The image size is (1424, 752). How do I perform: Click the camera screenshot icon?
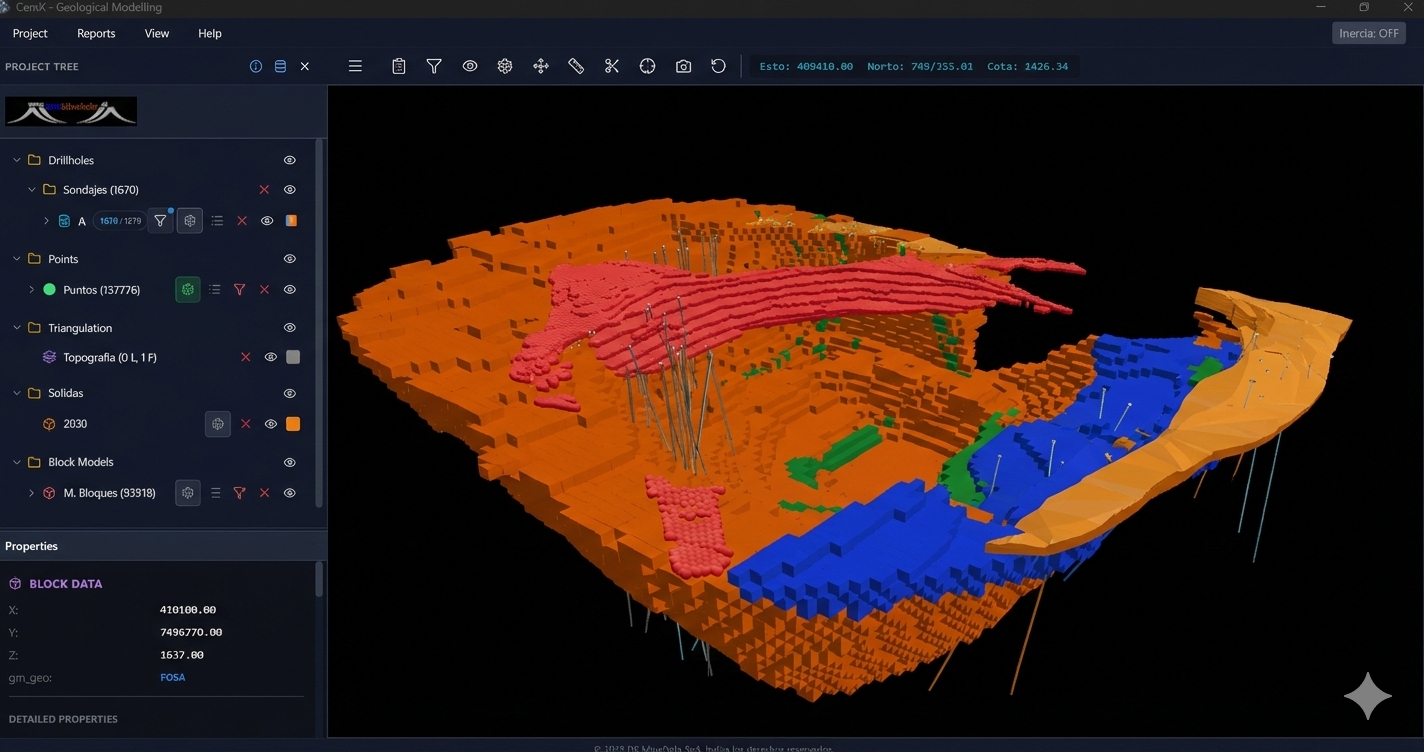[x=683, y=66]
